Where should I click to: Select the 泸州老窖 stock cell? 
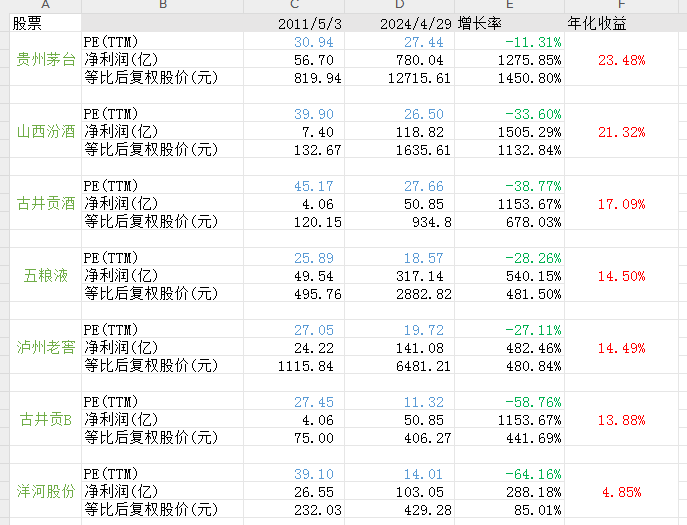[46, 347]
